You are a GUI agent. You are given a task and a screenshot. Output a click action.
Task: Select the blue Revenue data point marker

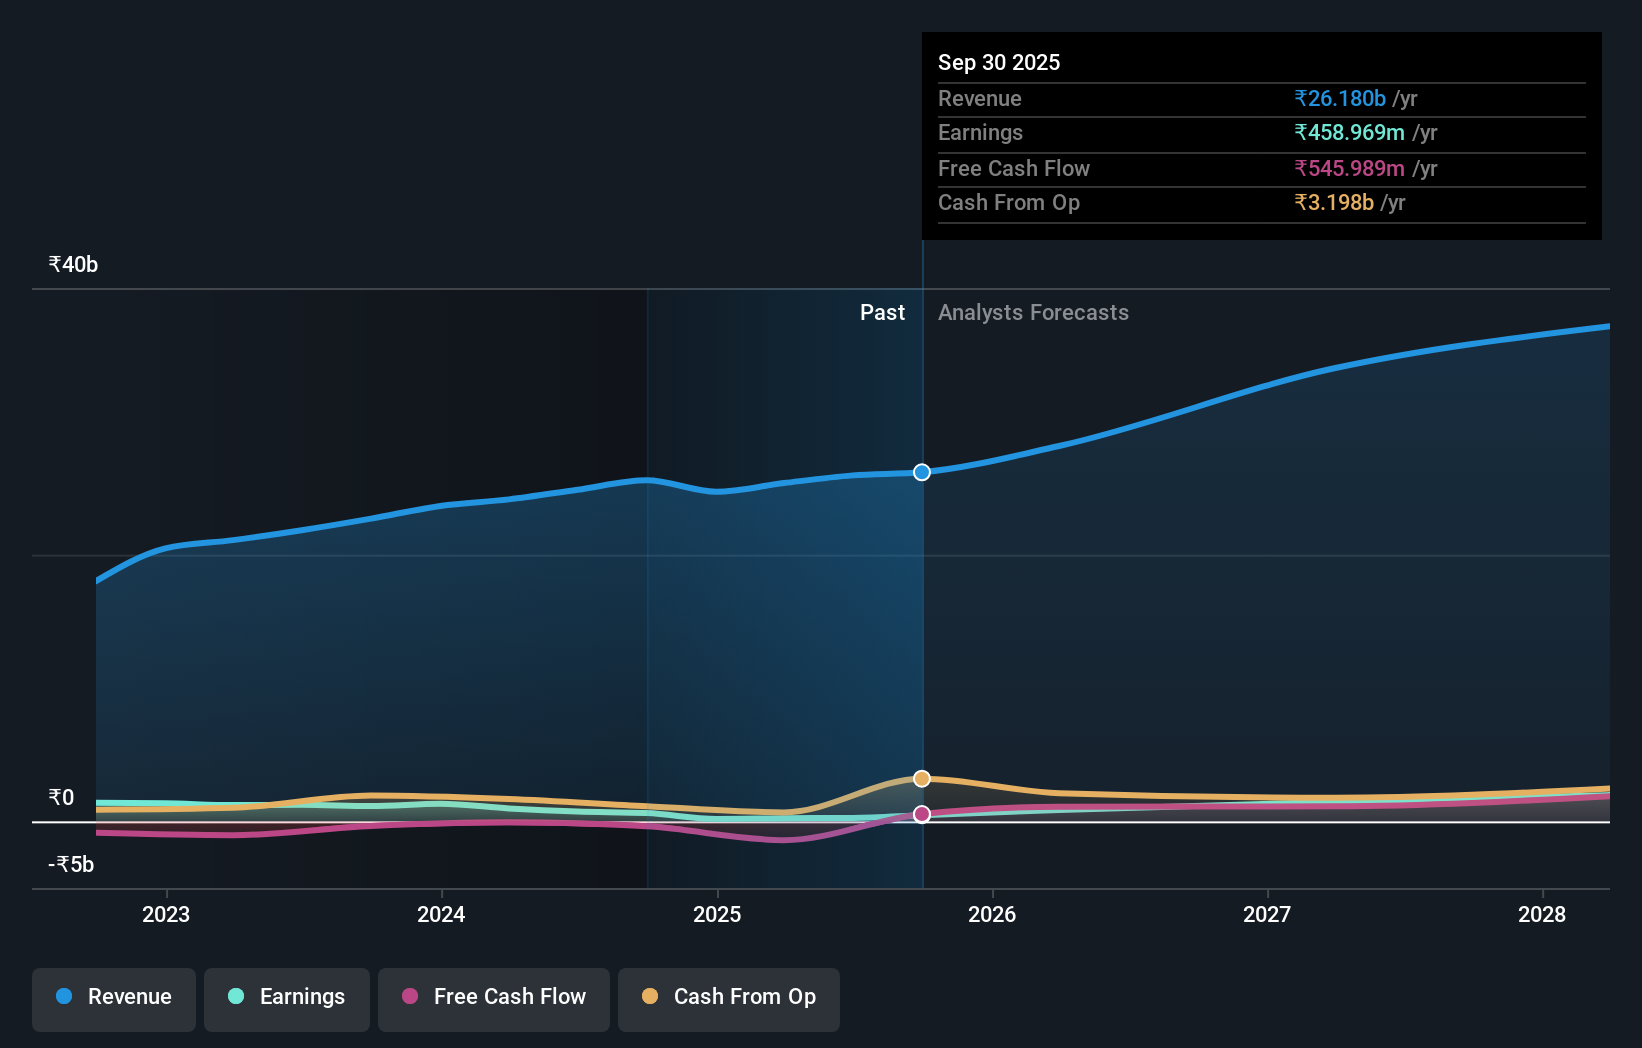pos(921,472)
